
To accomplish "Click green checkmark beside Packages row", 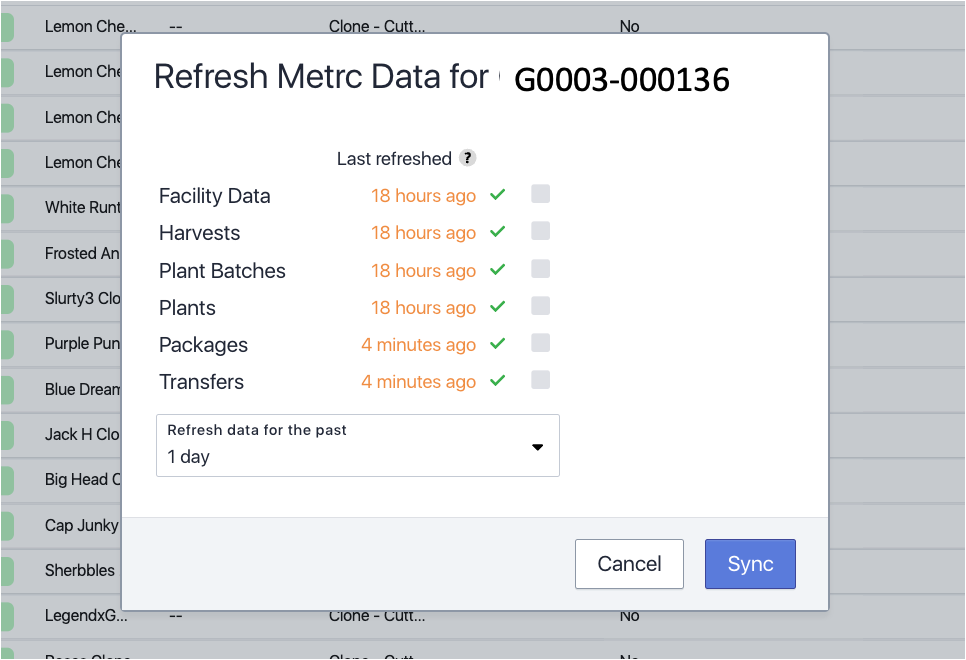I will click(498, 344).
